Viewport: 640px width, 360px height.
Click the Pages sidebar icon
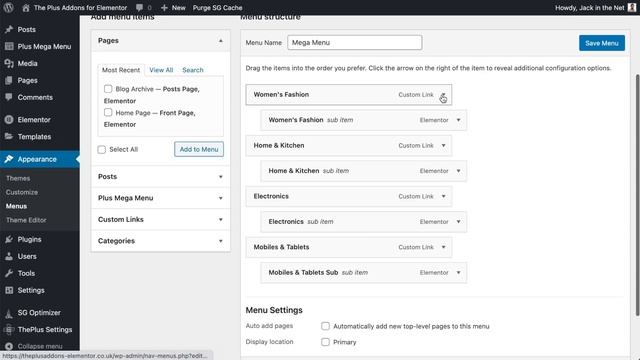(9, 80)
